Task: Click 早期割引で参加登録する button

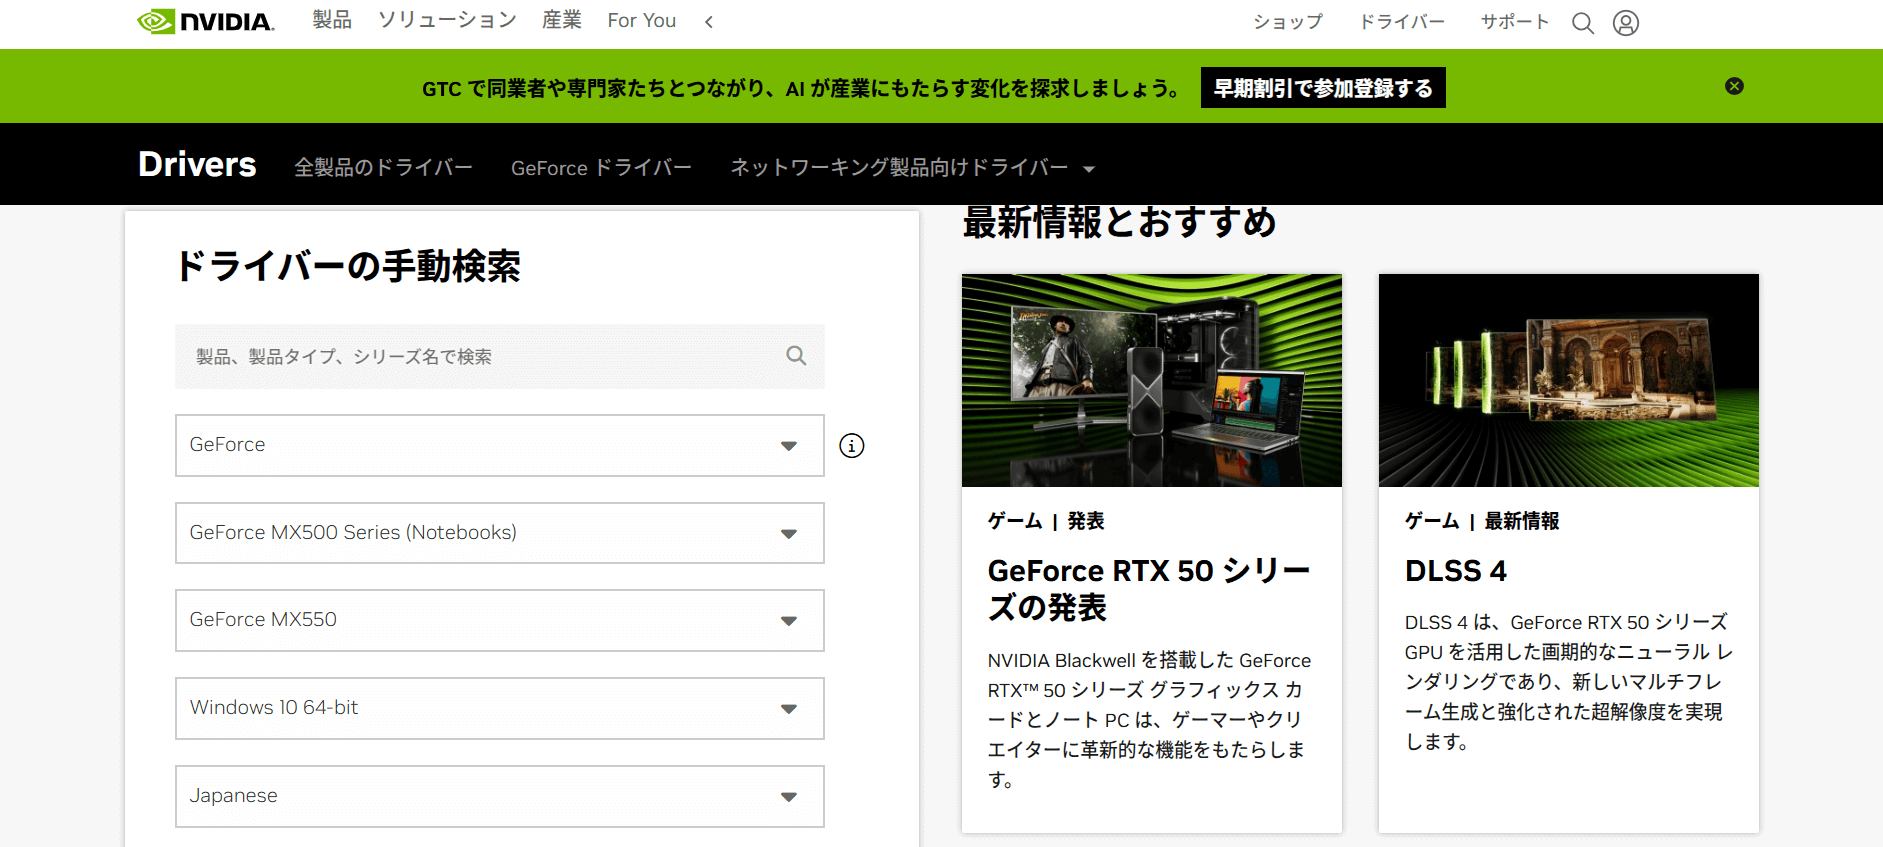Action: (1323, 88)
